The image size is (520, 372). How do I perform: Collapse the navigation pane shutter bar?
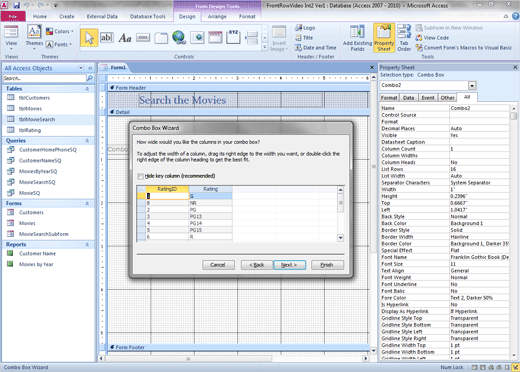coord(90,68)
